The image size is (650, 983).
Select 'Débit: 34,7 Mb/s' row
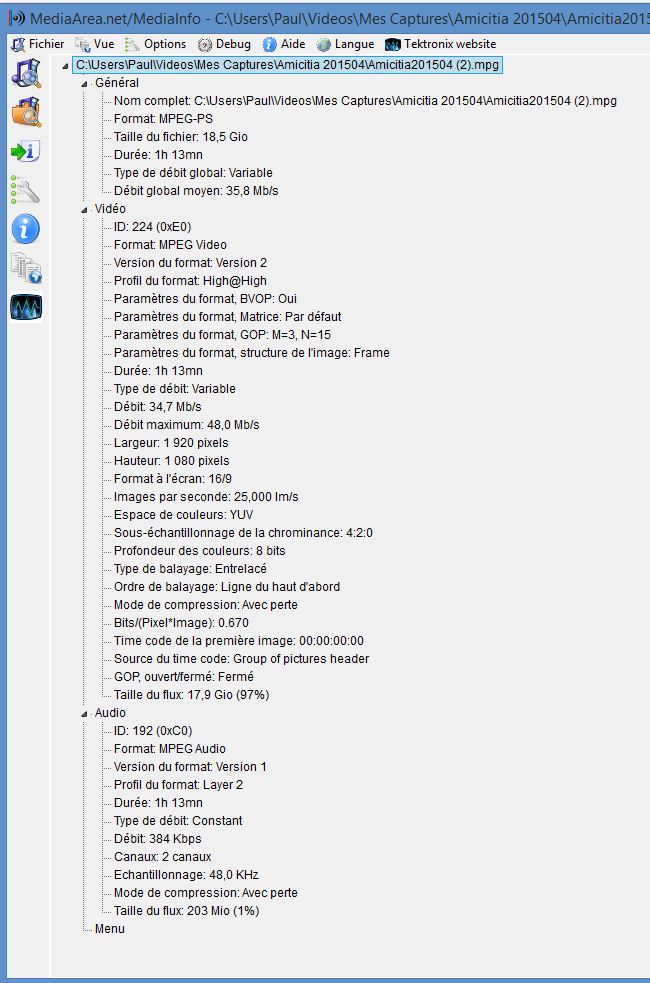tap(157, 407)
